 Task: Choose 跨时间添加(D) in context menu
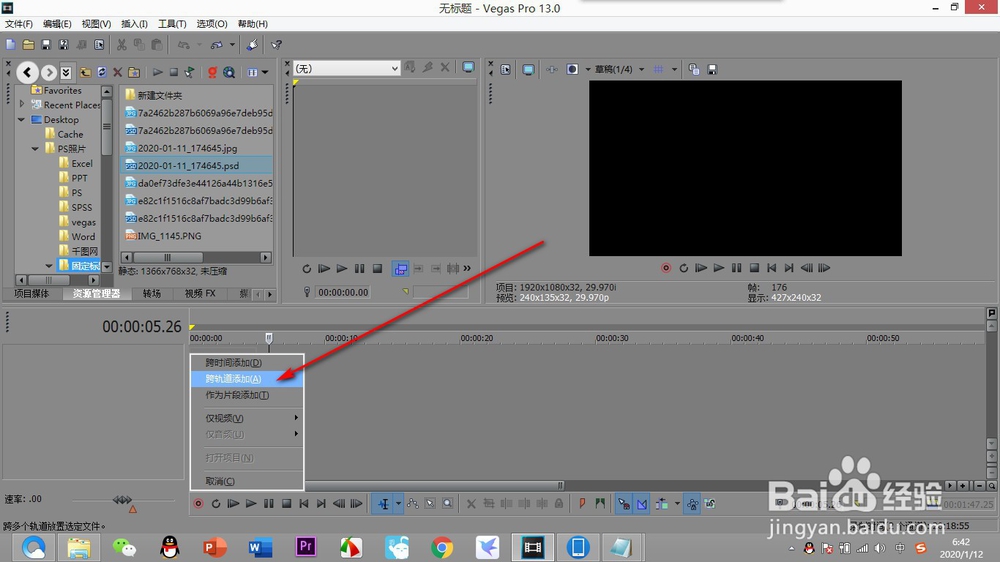point(247,362)
